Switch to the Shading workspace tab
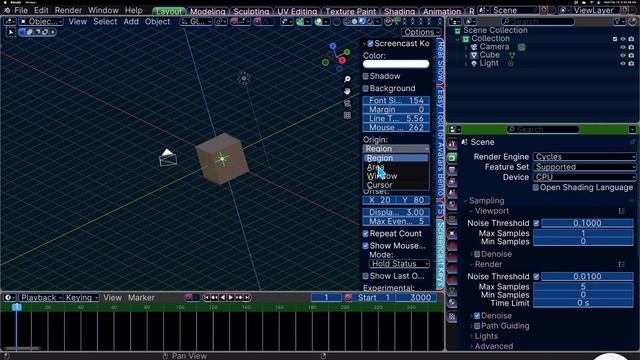This screenshot has height=360, width=640. click(x=399, y=11)
